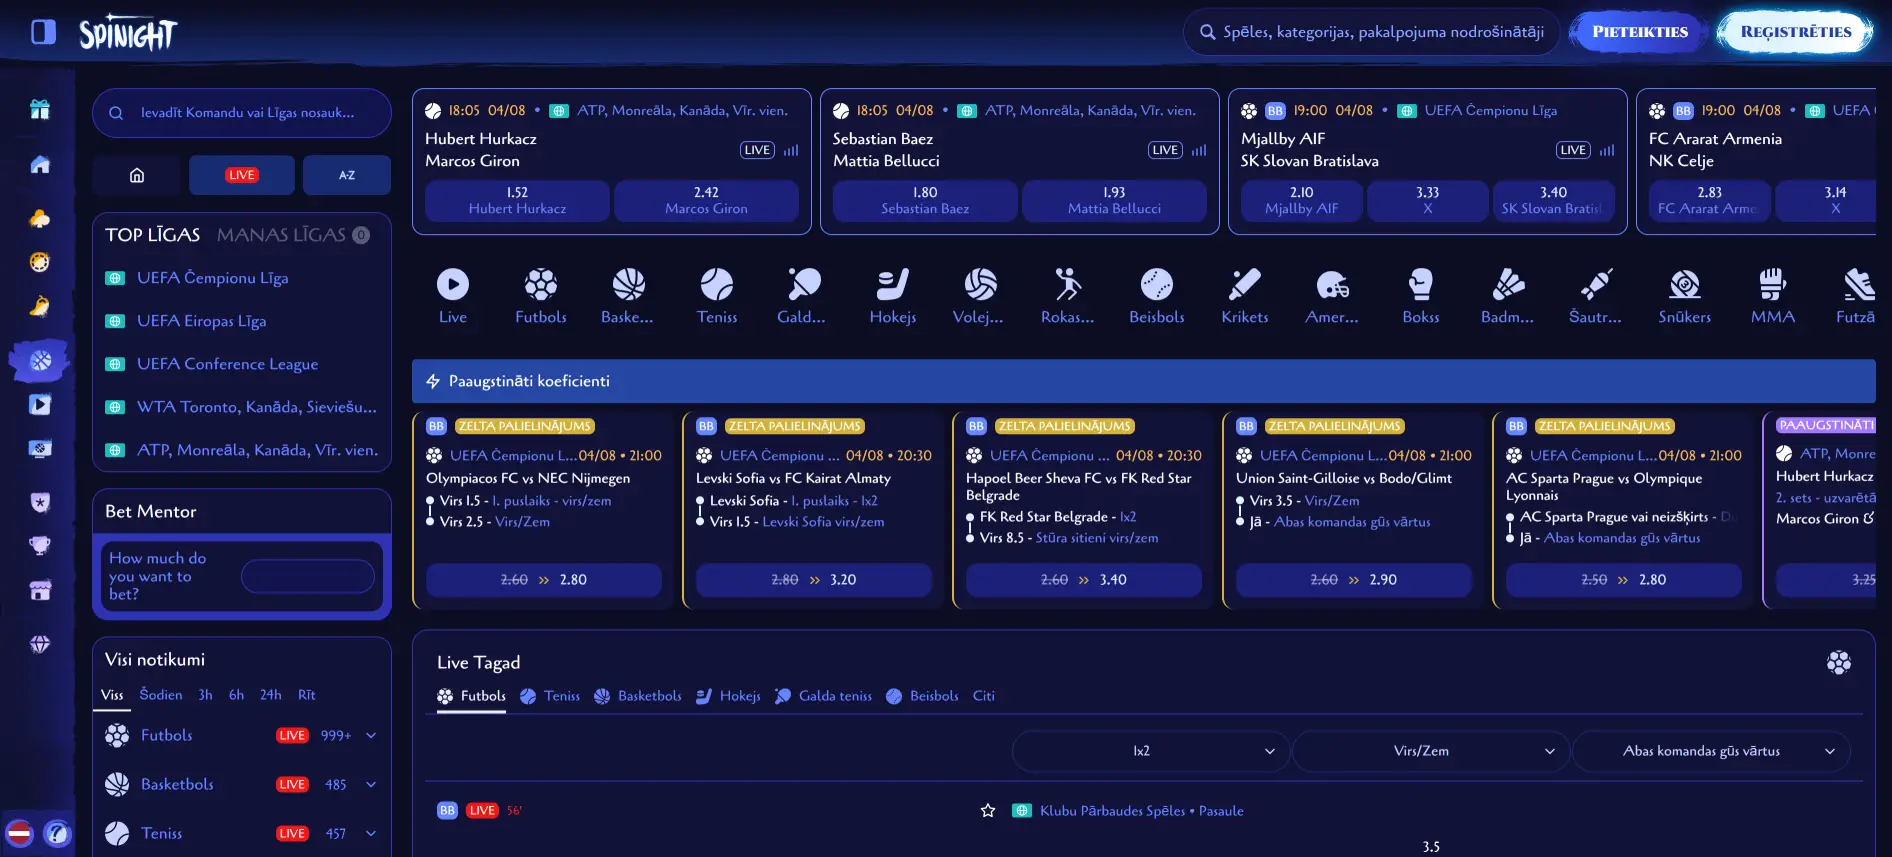Viewport: 1892px width, 857px height.
Task: Select the Rīt time filter tab
Action: click(x=307, y=695)
